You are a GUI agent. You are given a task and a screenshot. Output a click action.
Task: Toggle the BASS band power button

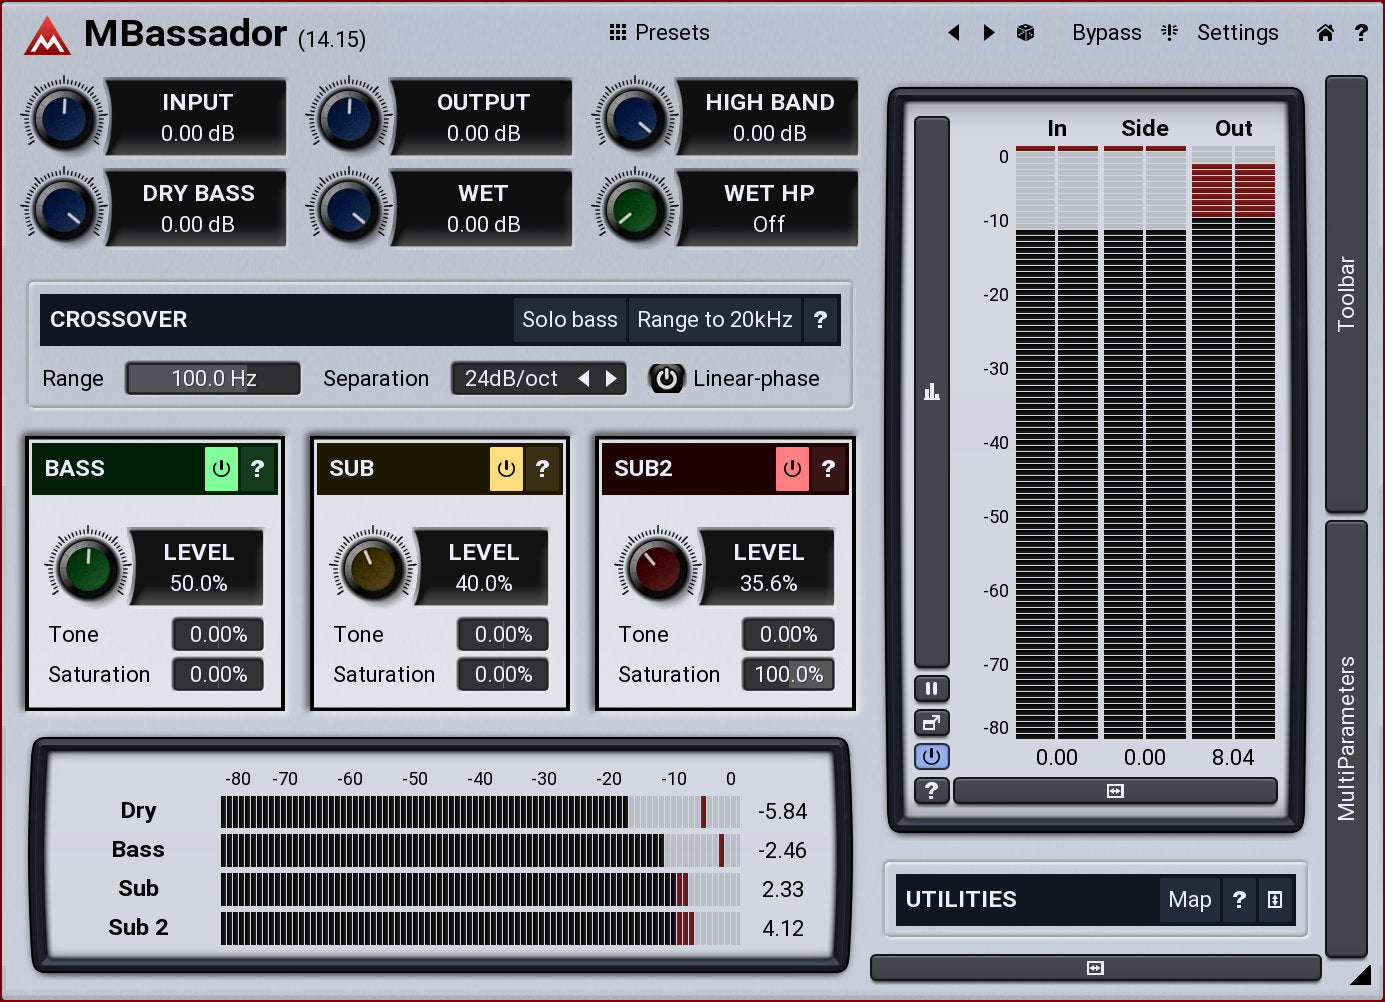(221, 468)
